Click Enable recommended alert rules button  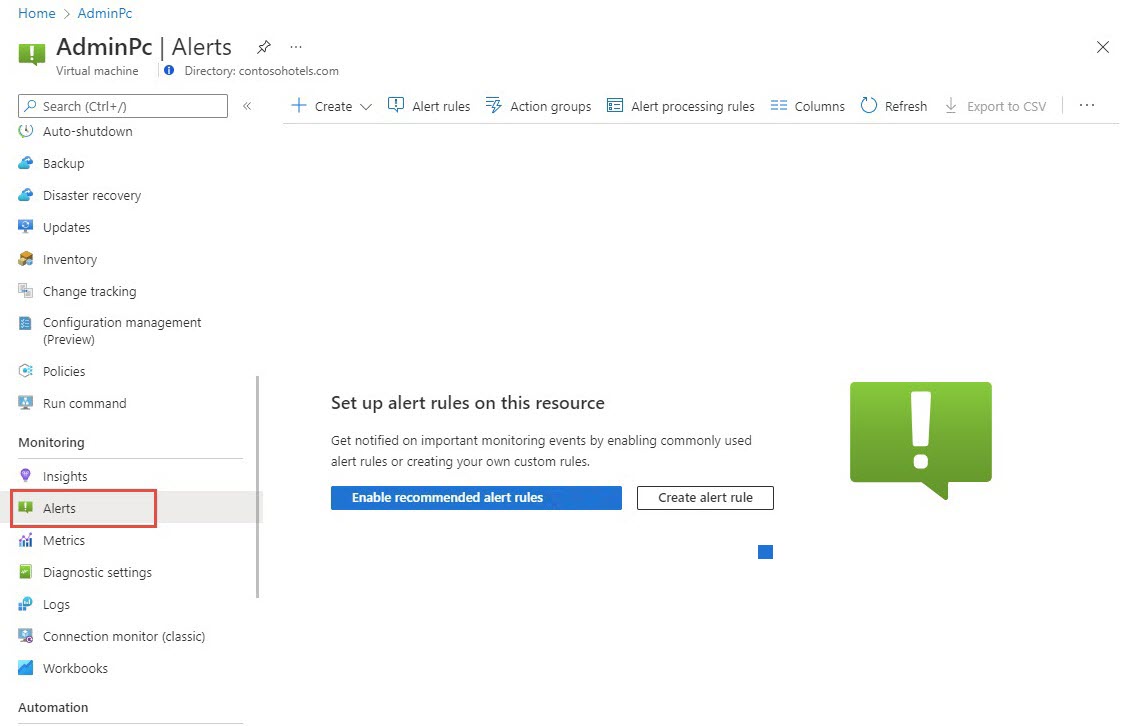[476, 498]
